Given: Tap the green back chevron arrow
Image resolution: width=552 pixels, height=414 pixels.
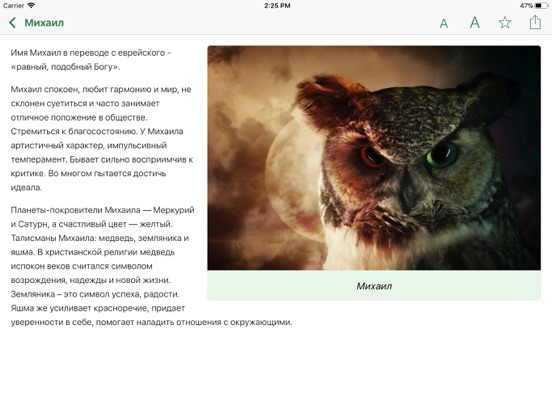Looking at the screenshot, I should coord(12,23).
